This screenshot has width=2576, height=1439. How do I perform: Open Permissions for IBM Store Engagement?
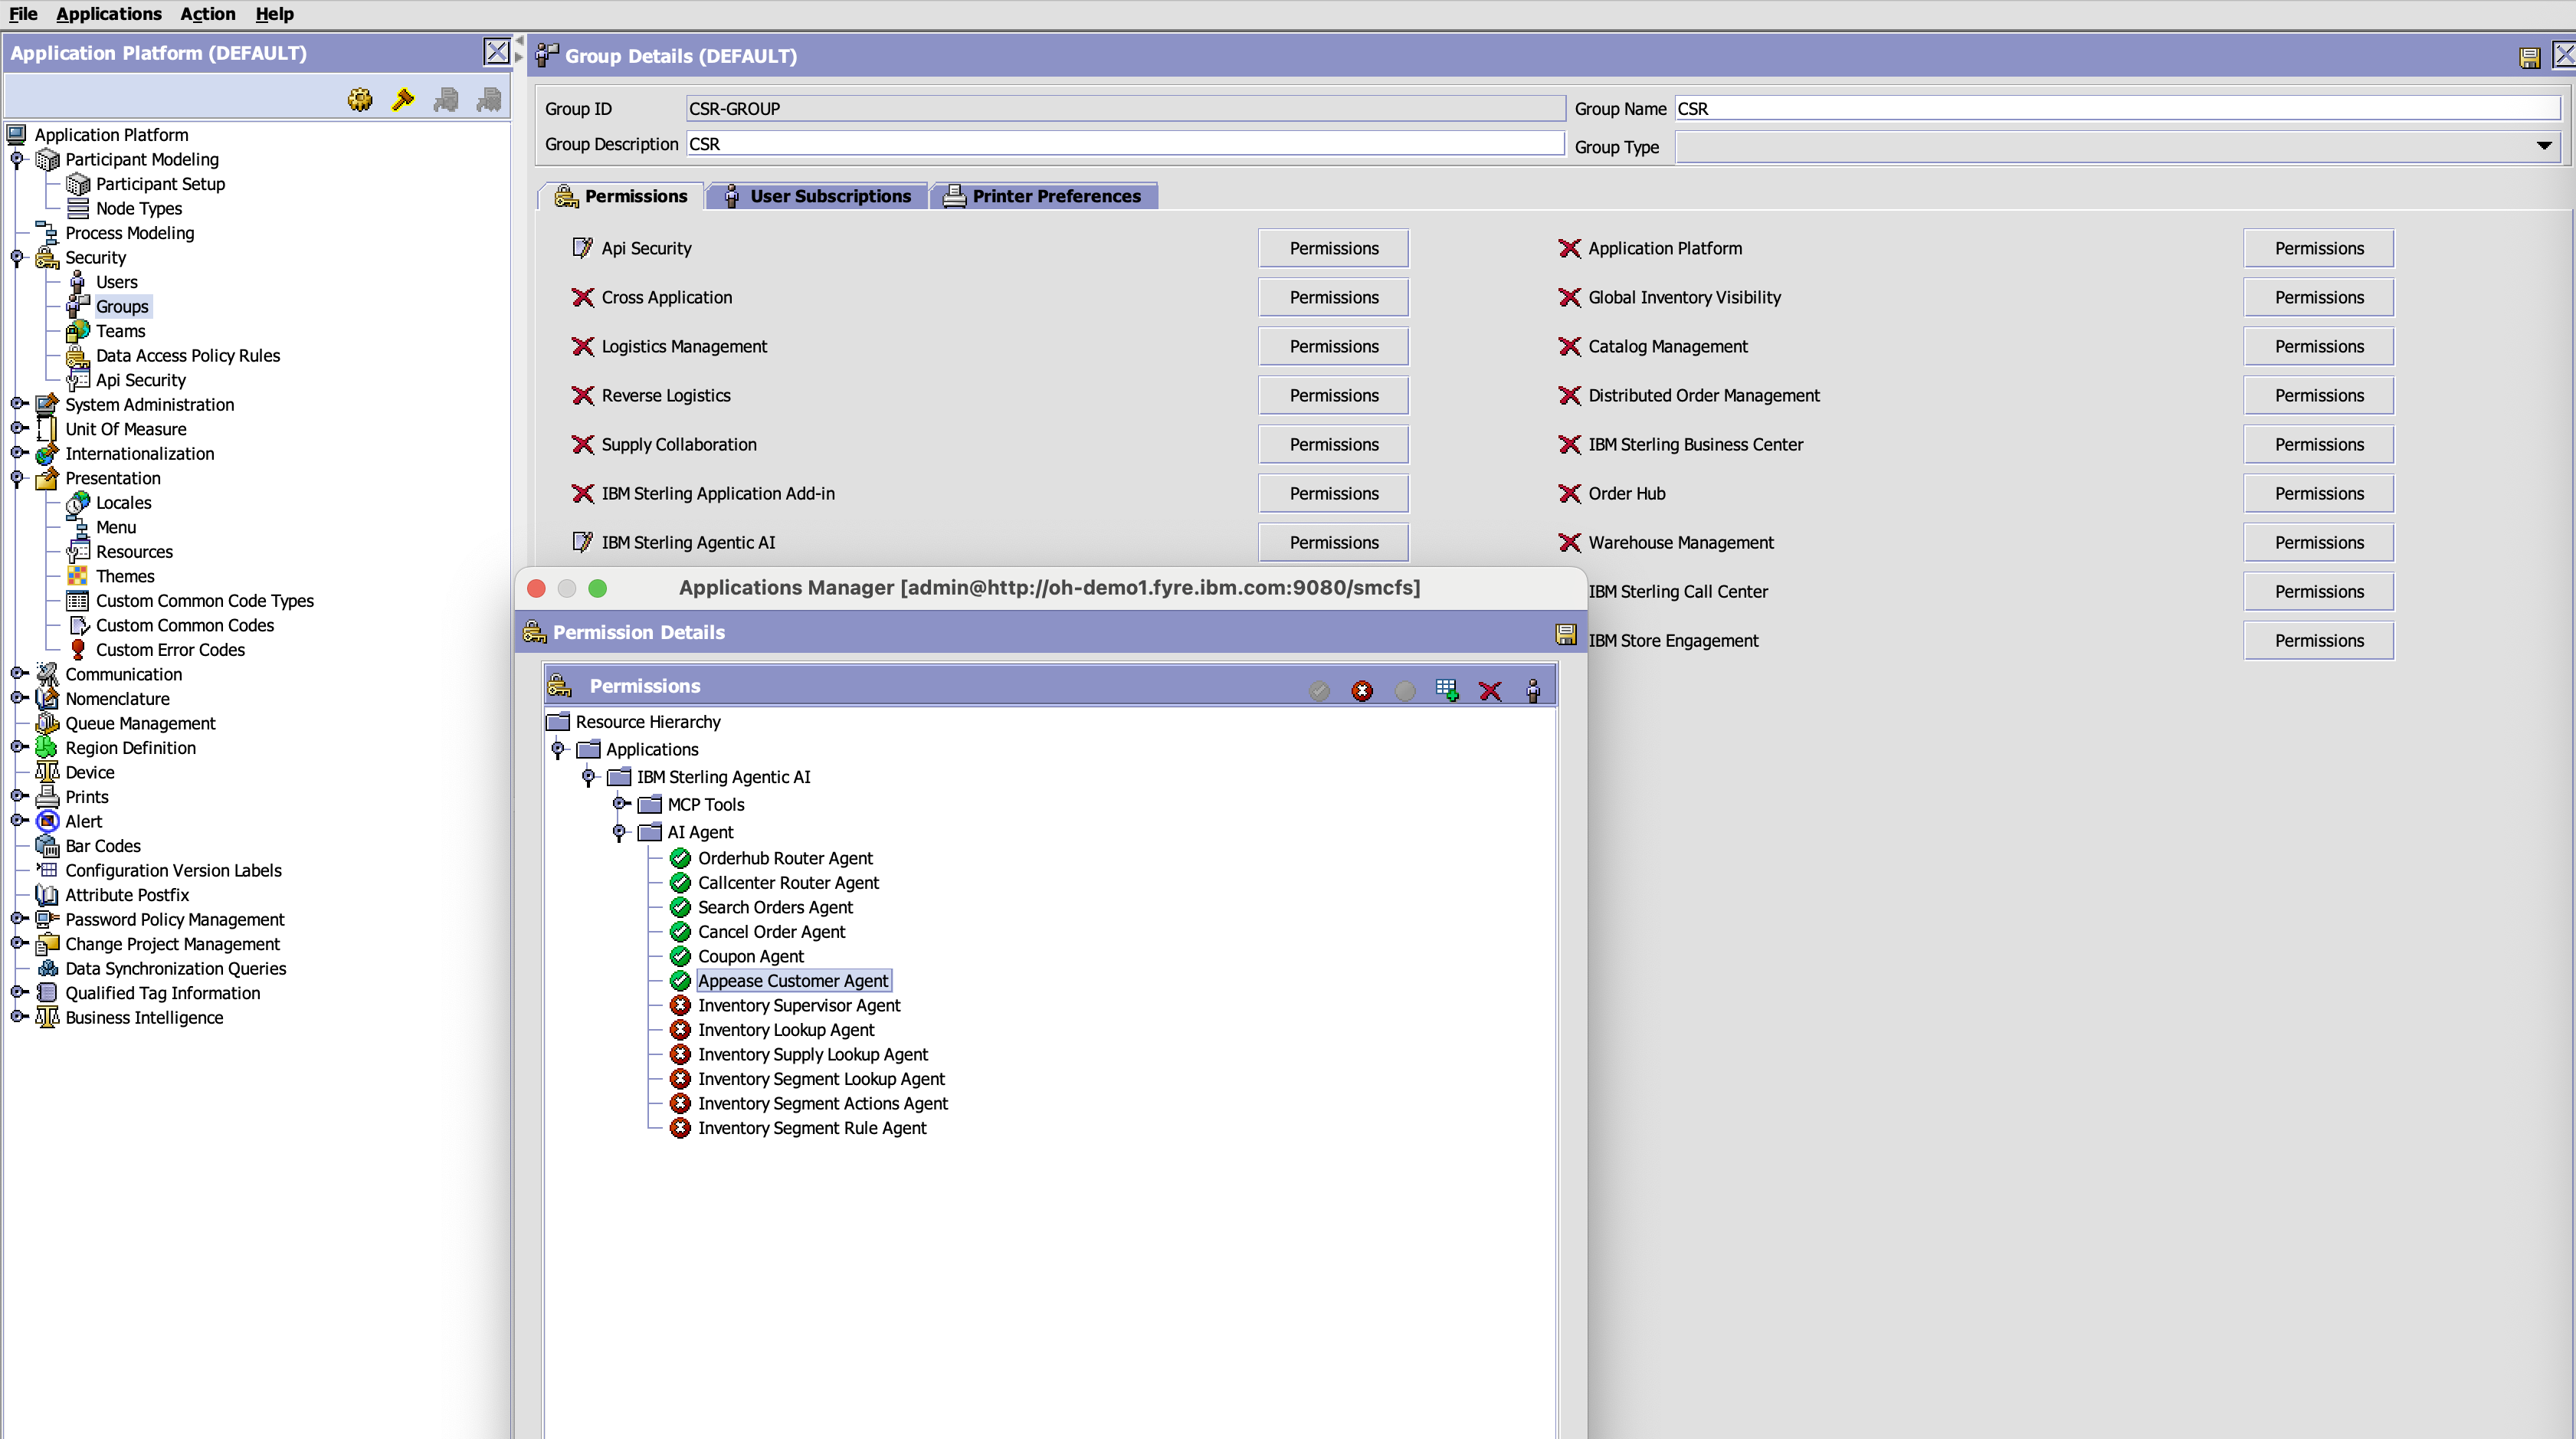pyautogui.click(x=2319, y=640)
